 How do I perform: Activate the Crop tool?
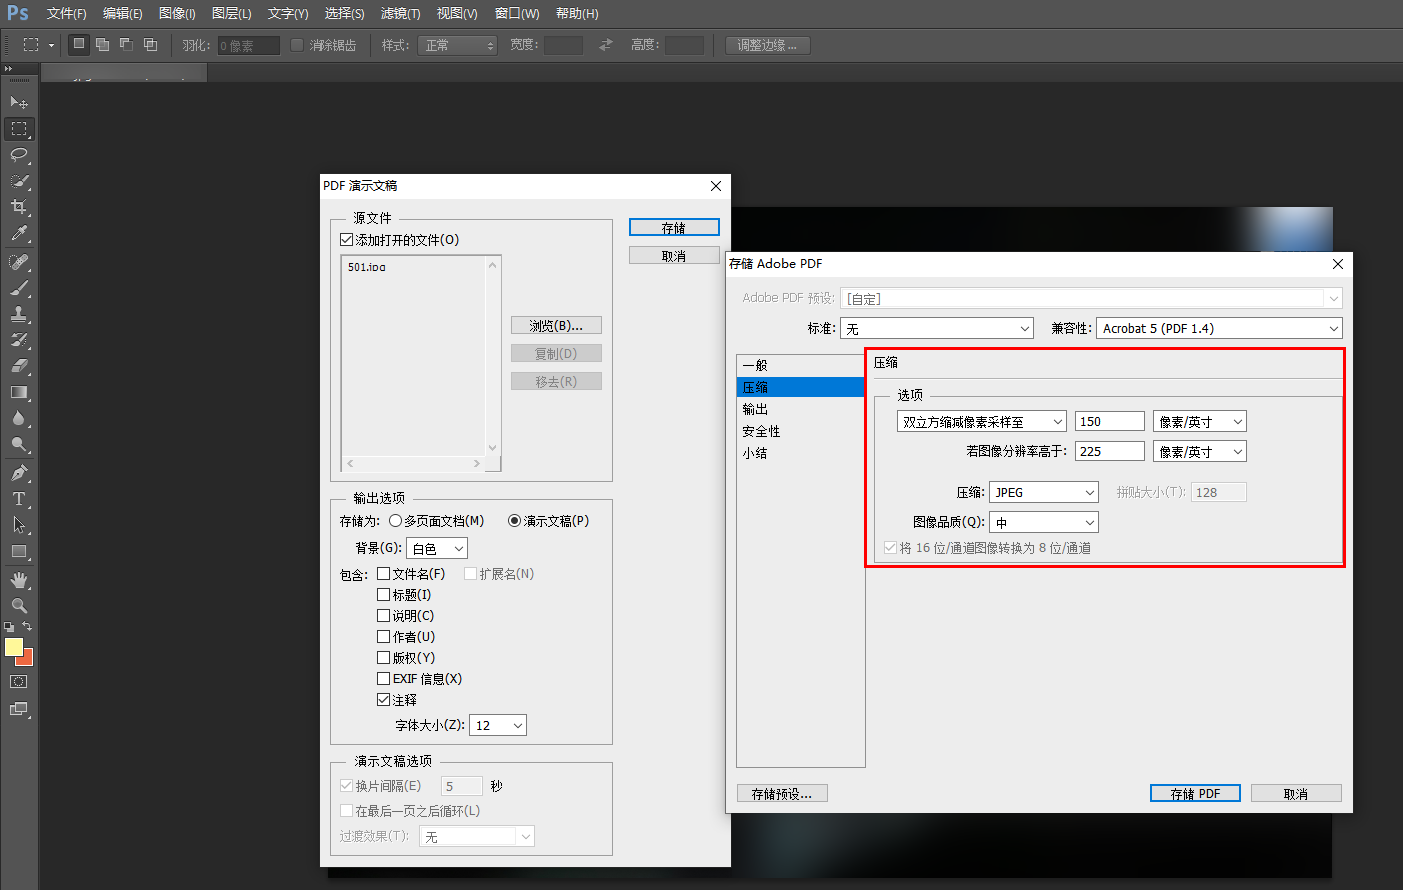(19, 207)
